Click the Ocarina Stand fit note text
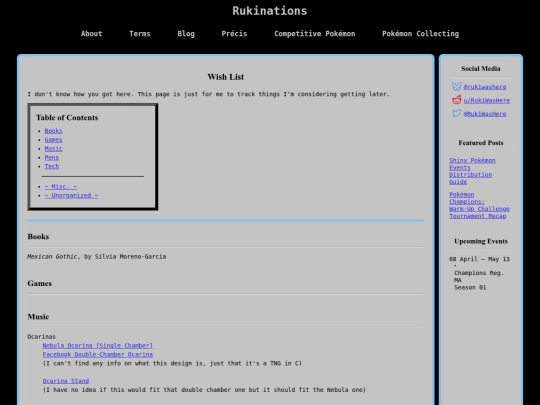The height and width of the screenshot is (405, 540). 204,390
